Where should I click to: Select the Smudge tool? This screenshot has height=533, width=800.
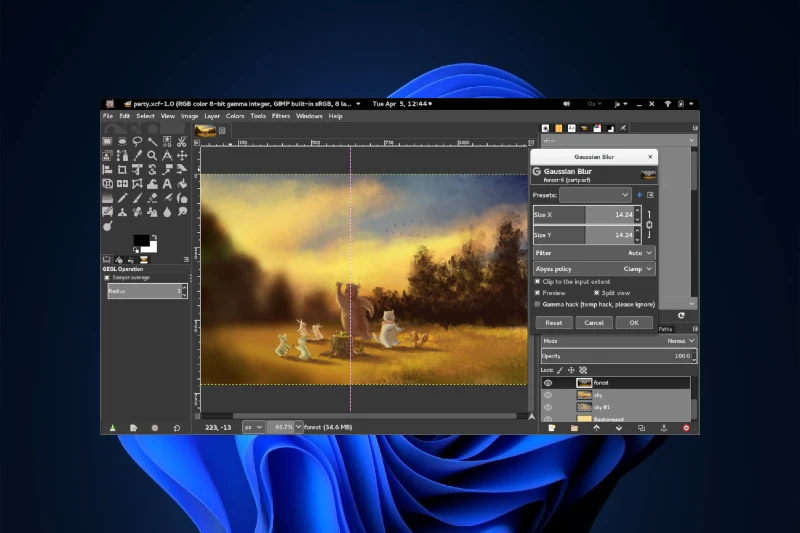pos(182,212)
